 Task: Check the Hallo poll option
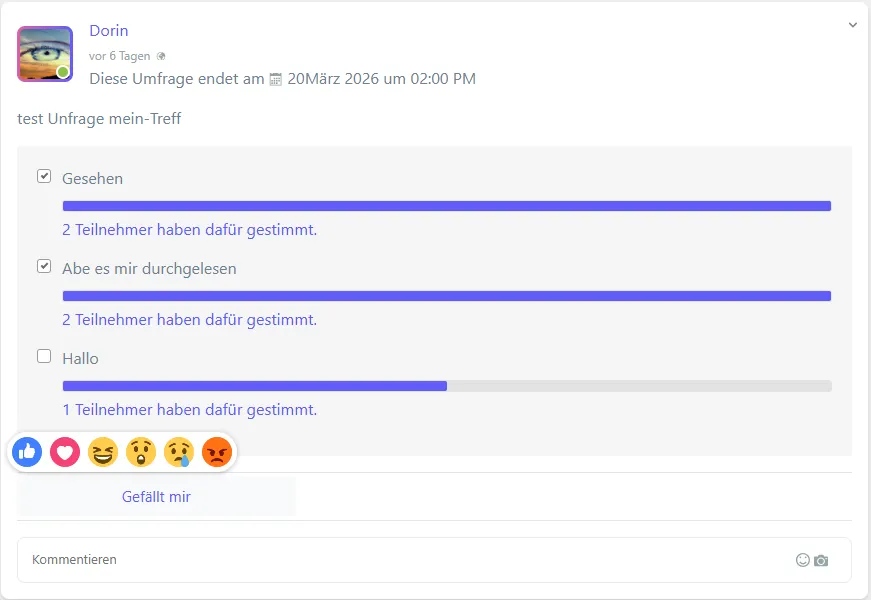point(44,356)
